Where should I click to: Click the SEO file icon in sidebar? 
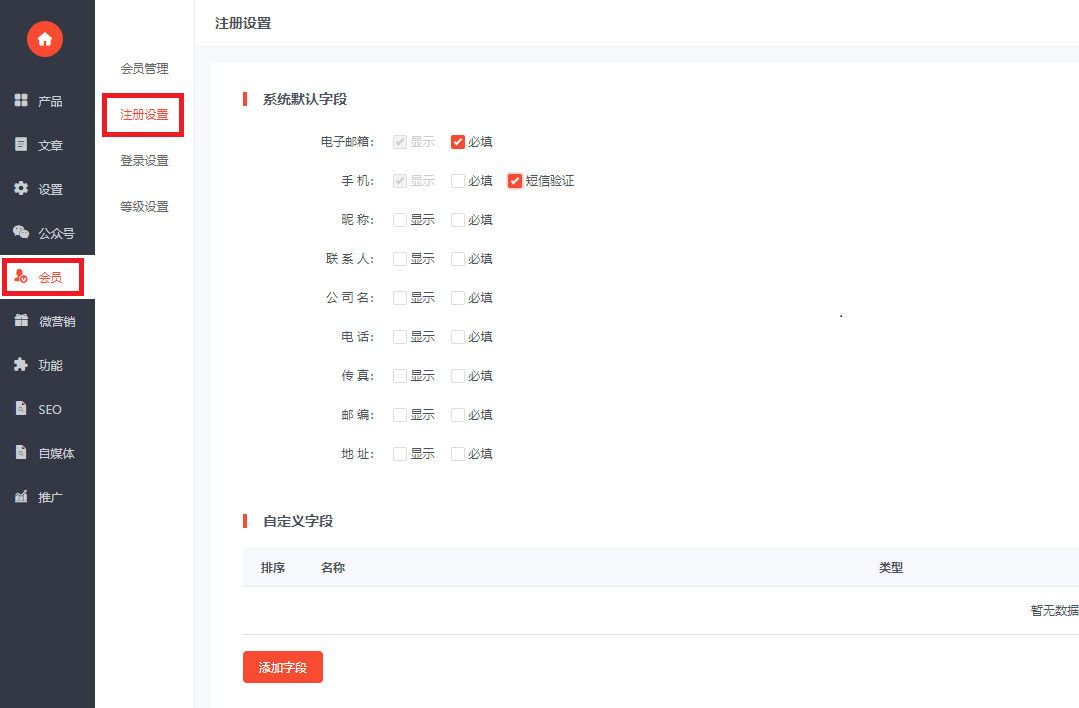21,409
